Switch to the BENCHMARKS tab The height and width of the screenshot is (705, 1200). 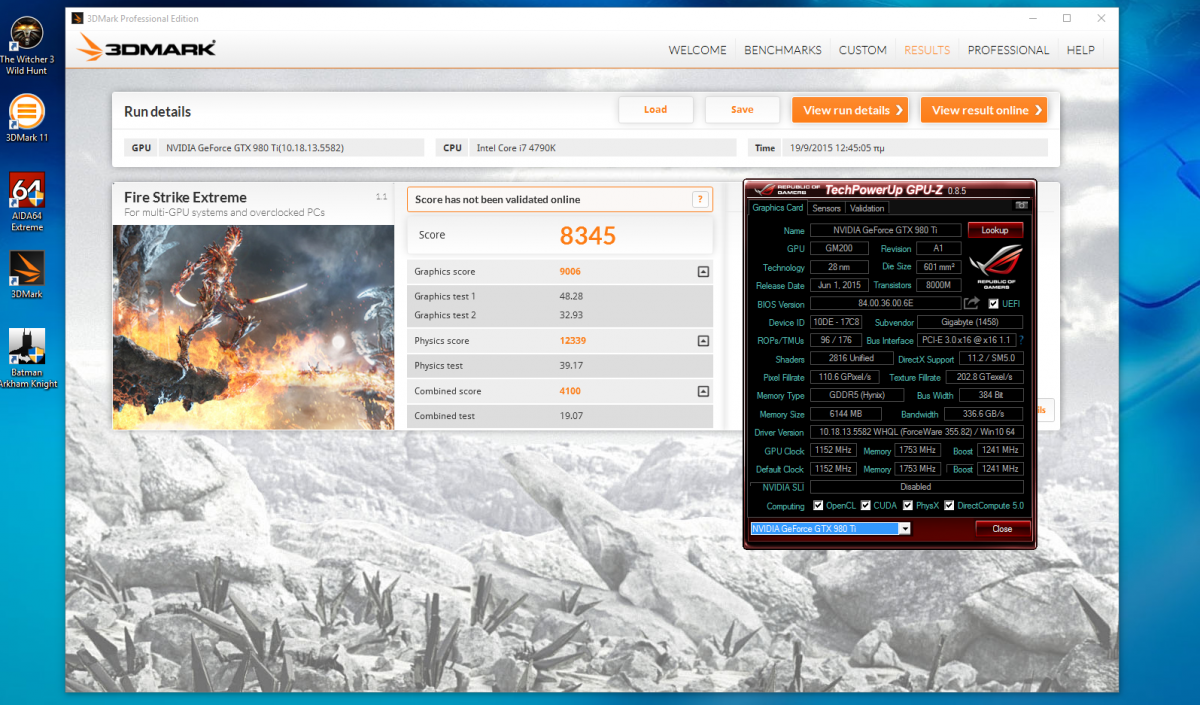coord(783,50)
